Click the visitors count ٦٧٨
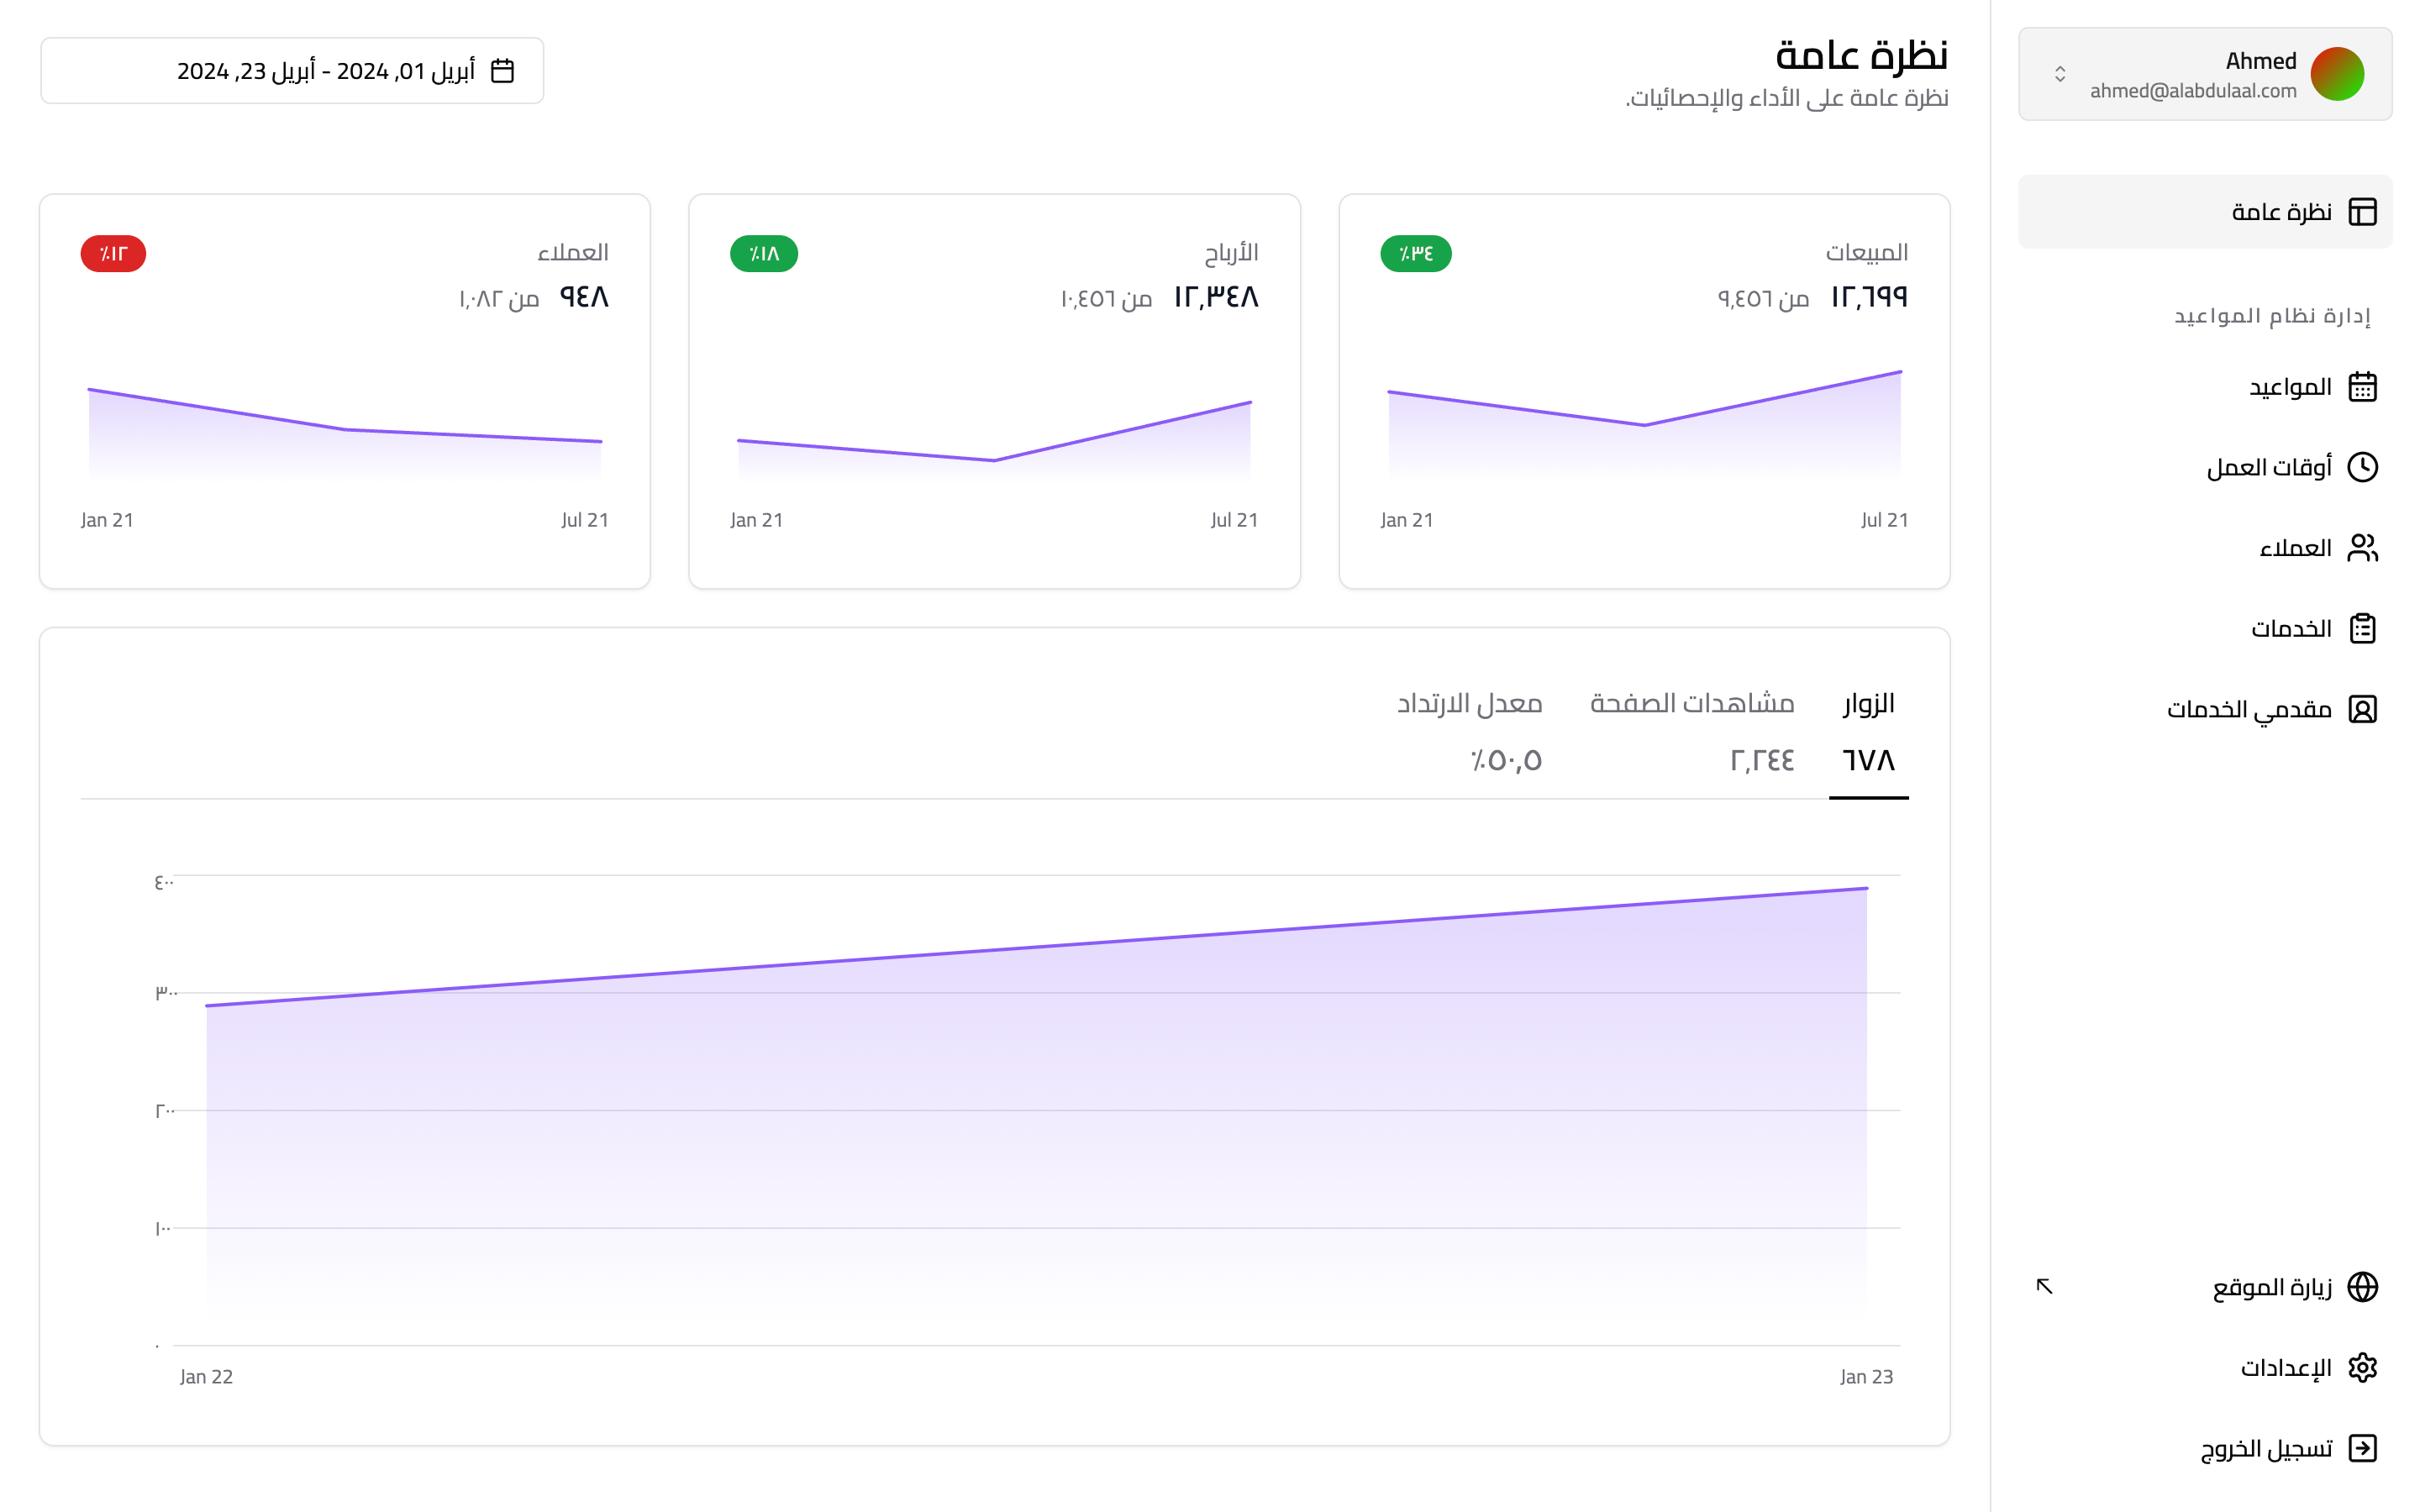 (1868, 761)
